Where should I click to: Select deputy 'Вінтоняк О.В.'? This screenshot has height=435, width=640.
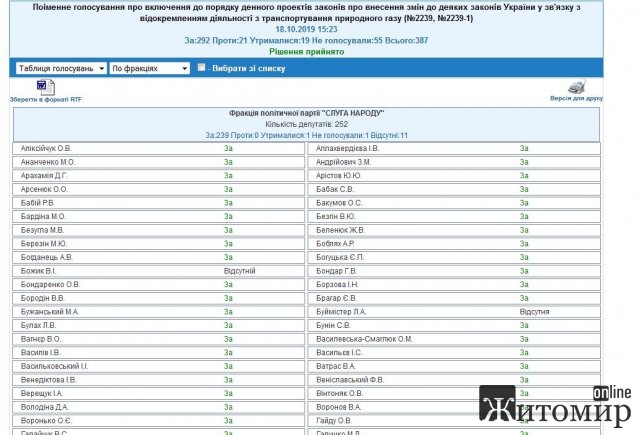coord(340,393)
